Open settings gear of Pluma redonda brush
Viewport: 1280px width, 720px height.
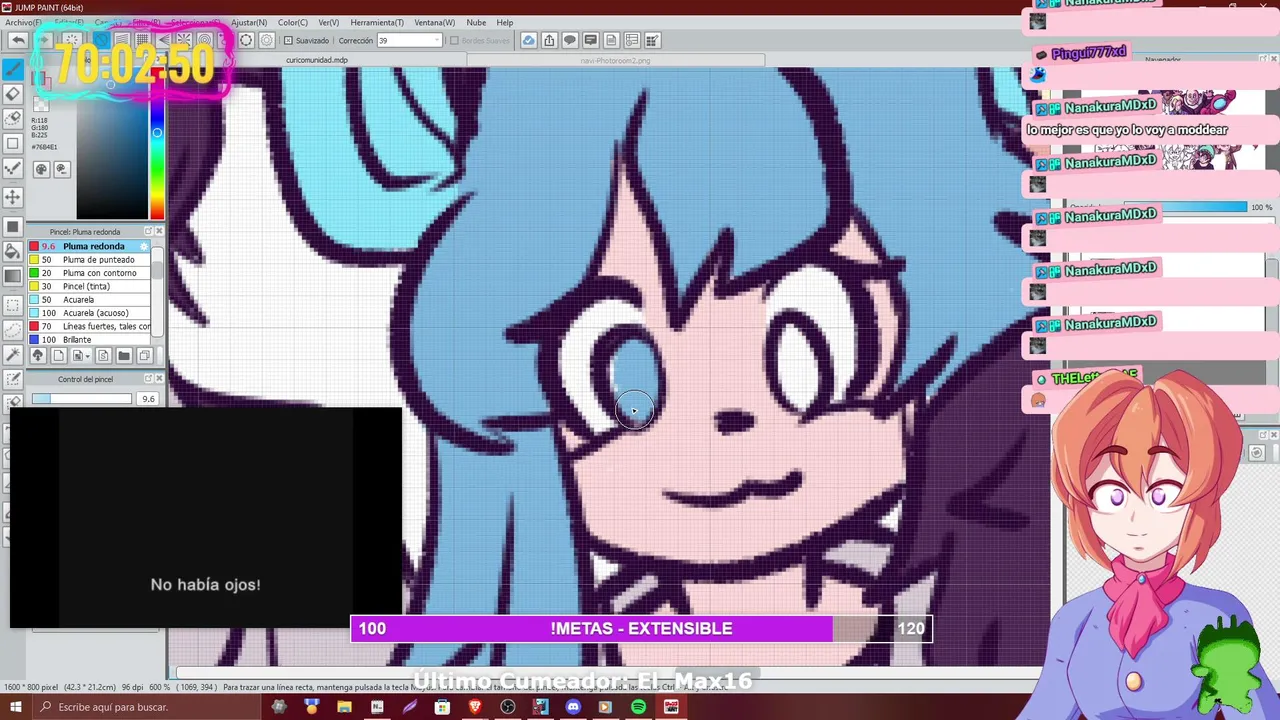point(145,246)
